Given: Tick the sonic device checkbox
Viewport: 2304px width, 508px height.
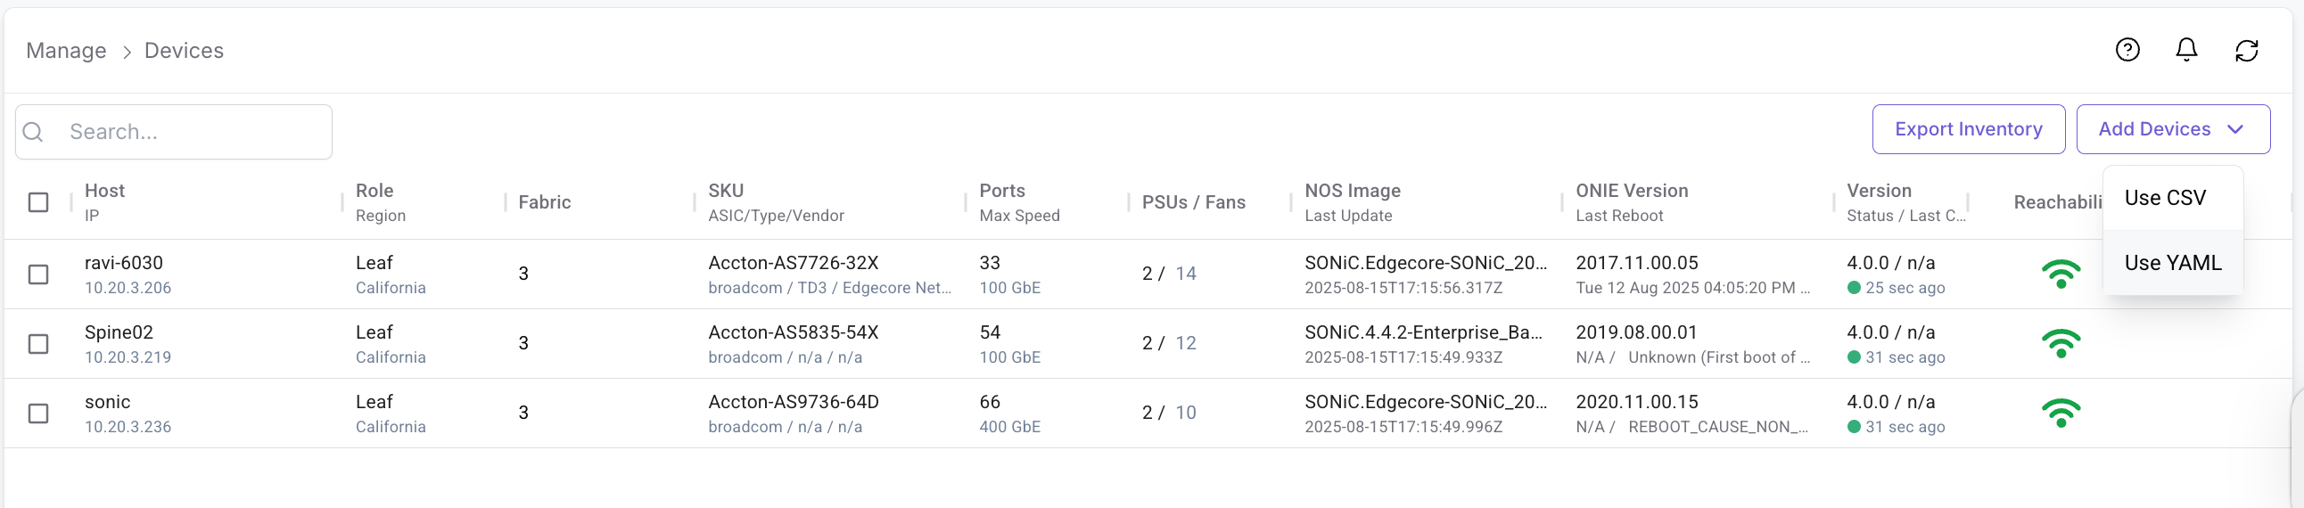Looking at the screenshot, I should pos(38,413).
